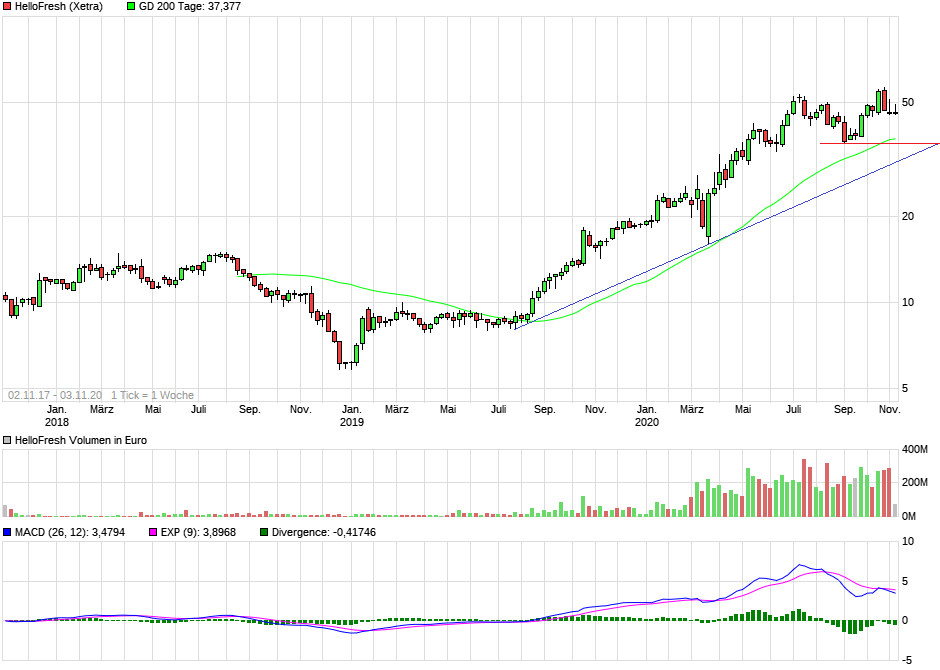Click the MACD axis label -5

tap(907, 660)
